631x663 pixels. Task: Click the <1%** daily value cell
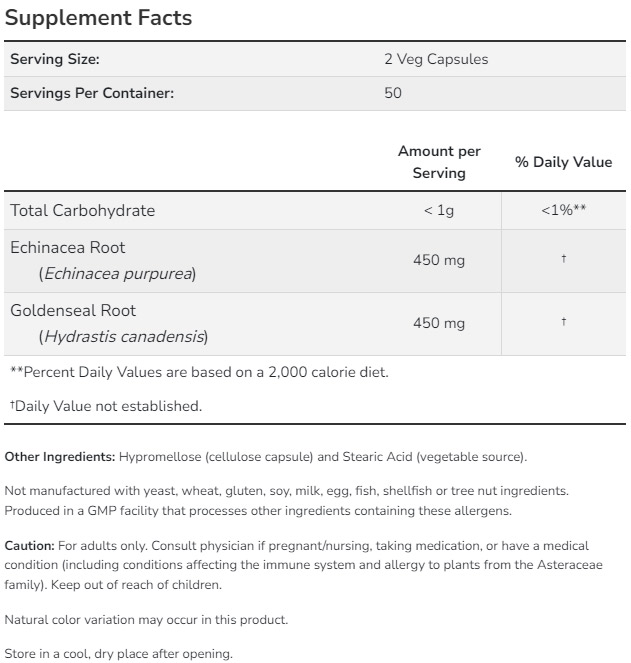pyautogui.click(x=563, y=210)
